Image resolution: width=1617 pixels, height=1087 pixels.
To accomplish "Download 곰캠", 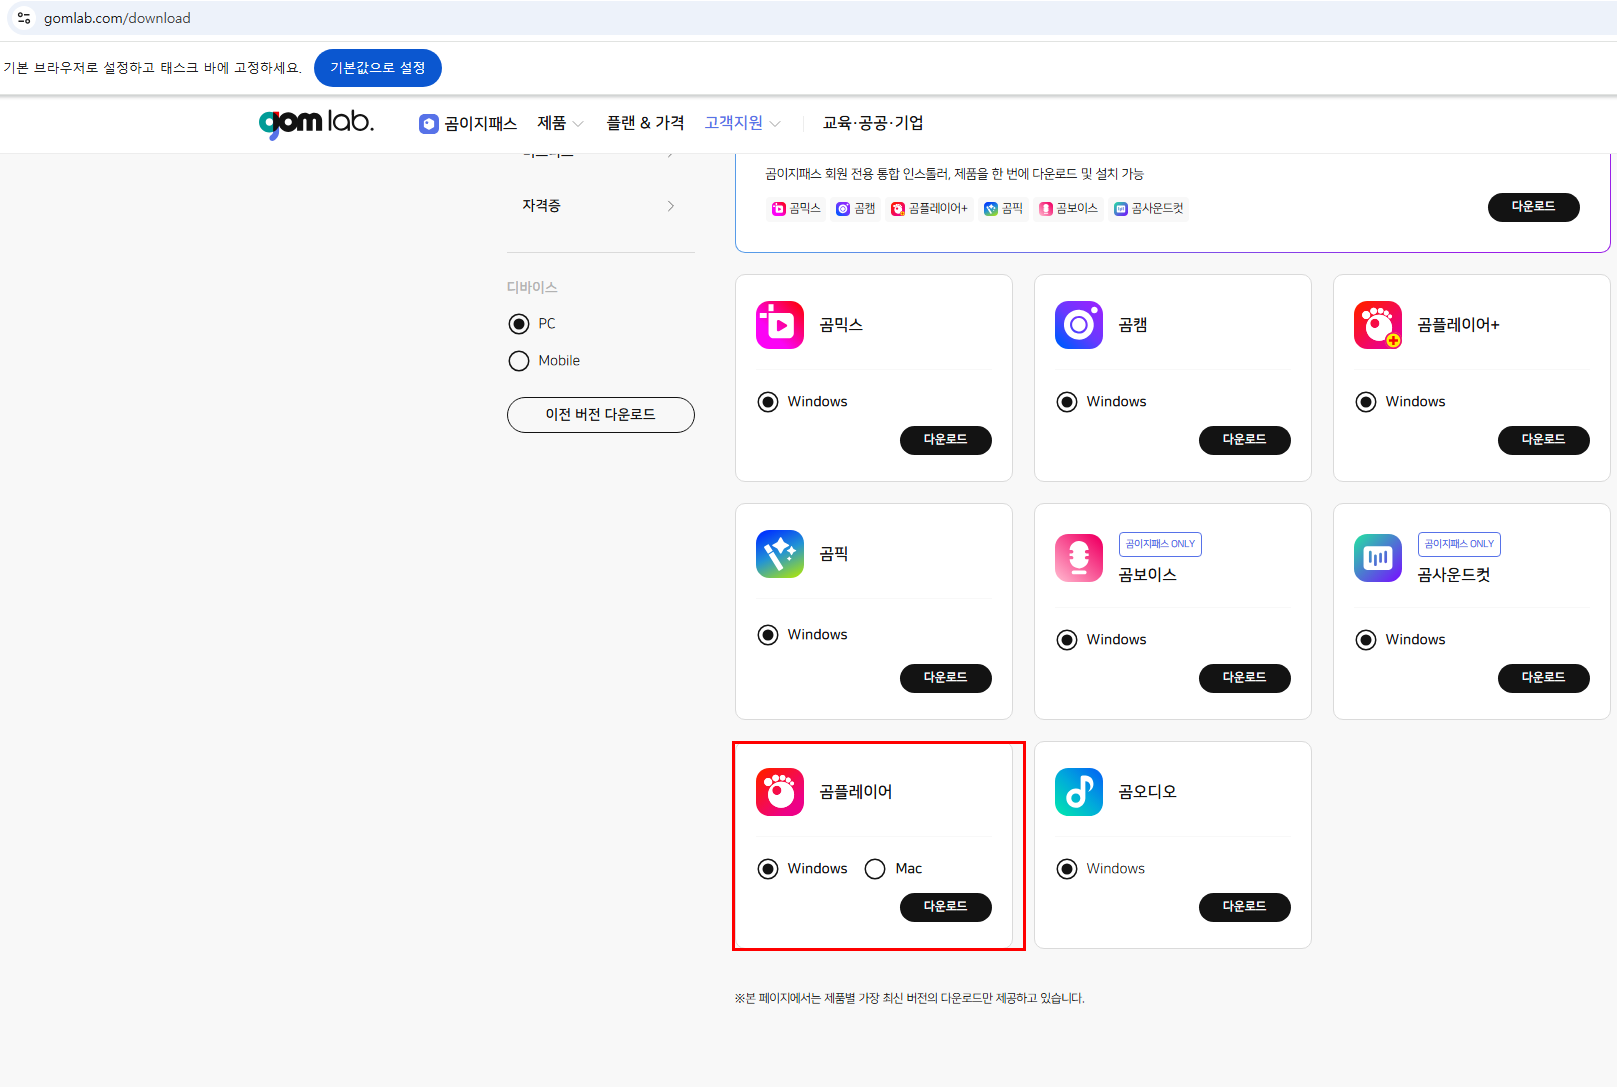I will pyautogui.click(x=1245, y=440).
